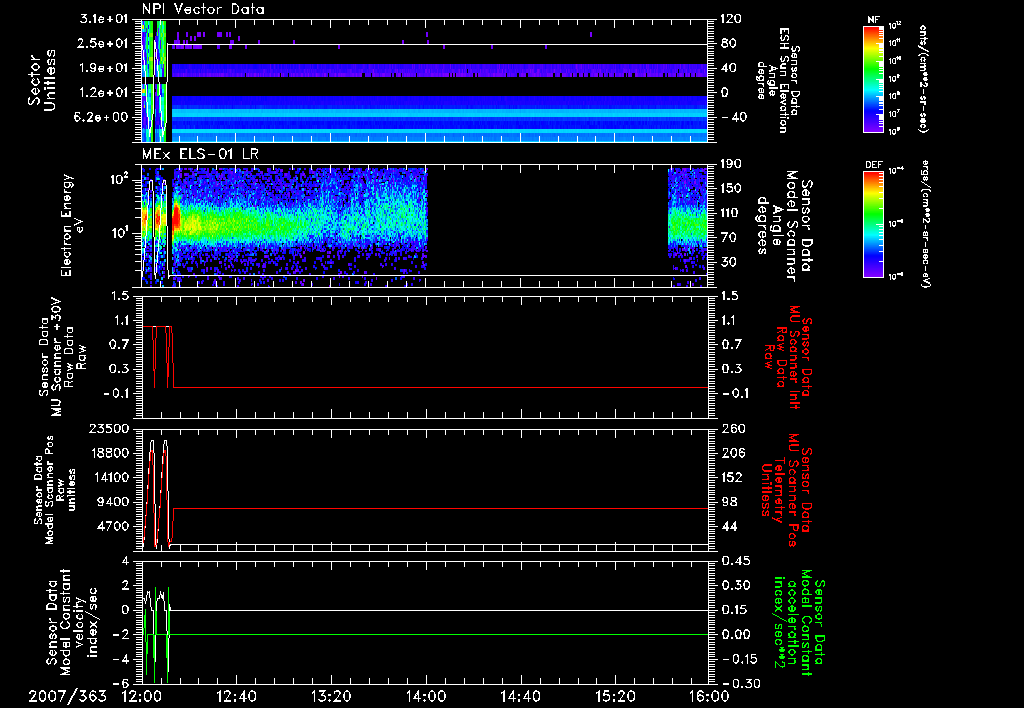This screenshot has width=1024, height=708.
Task: Click the '1.2e+01' sector tick value
Action: coord(104,93)
